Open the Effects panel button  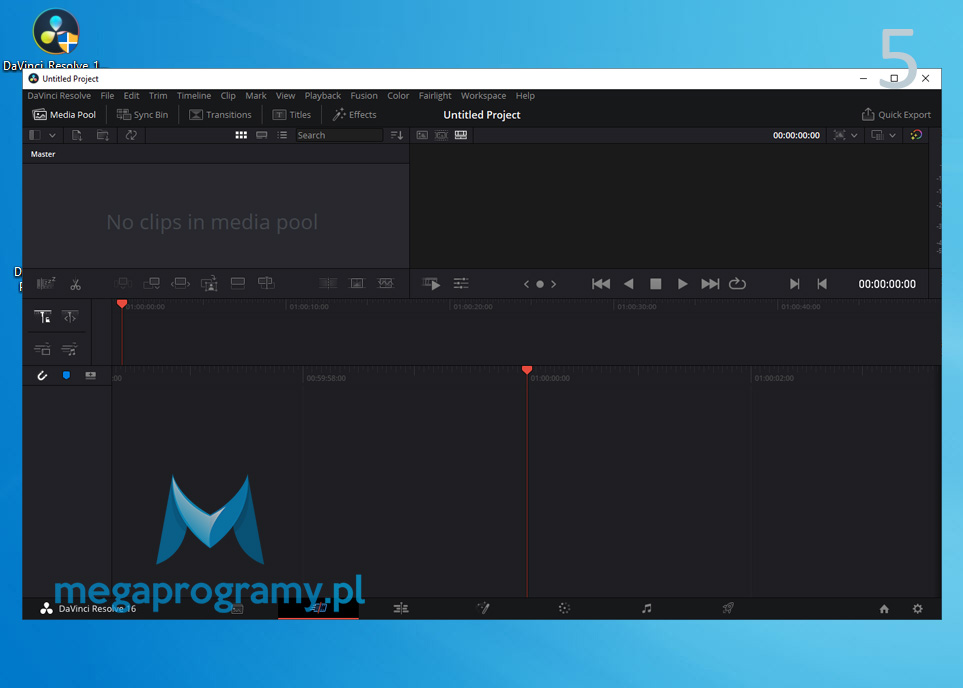[354, 115]
